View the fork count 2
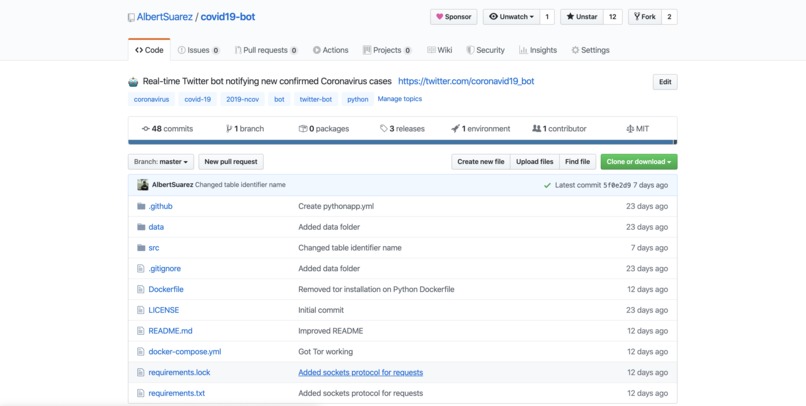This screenshot has width=806, height=406. pos(669,16)
